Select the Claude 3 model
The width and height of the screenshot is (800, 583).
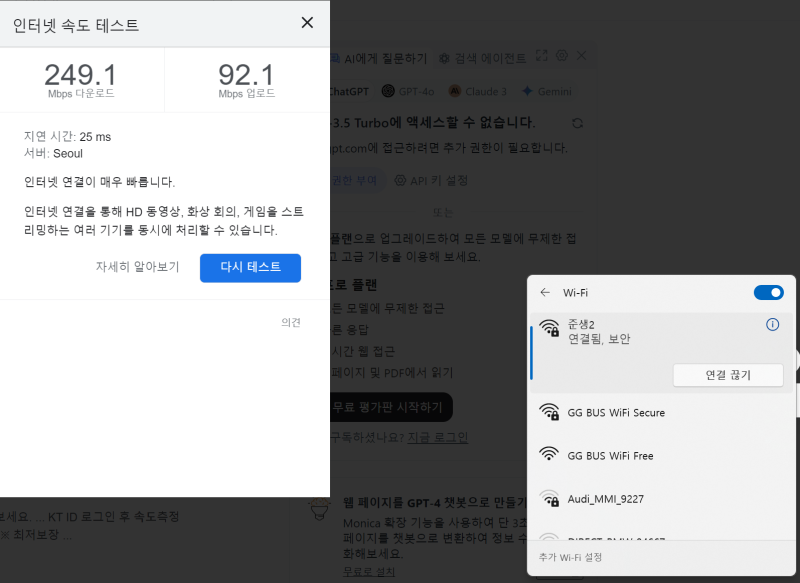(x=478, y=91)
